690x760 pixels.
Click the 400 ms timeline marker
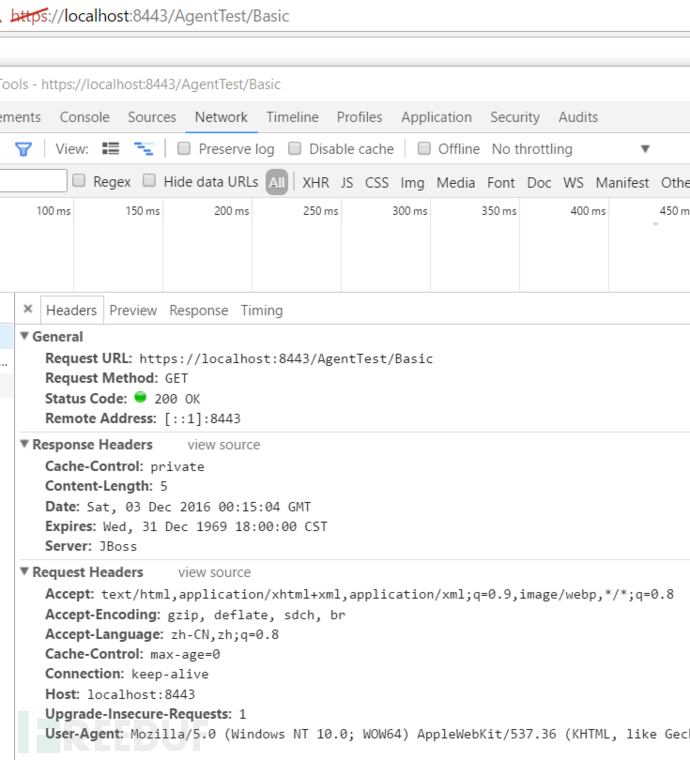(x=588, y=211)
